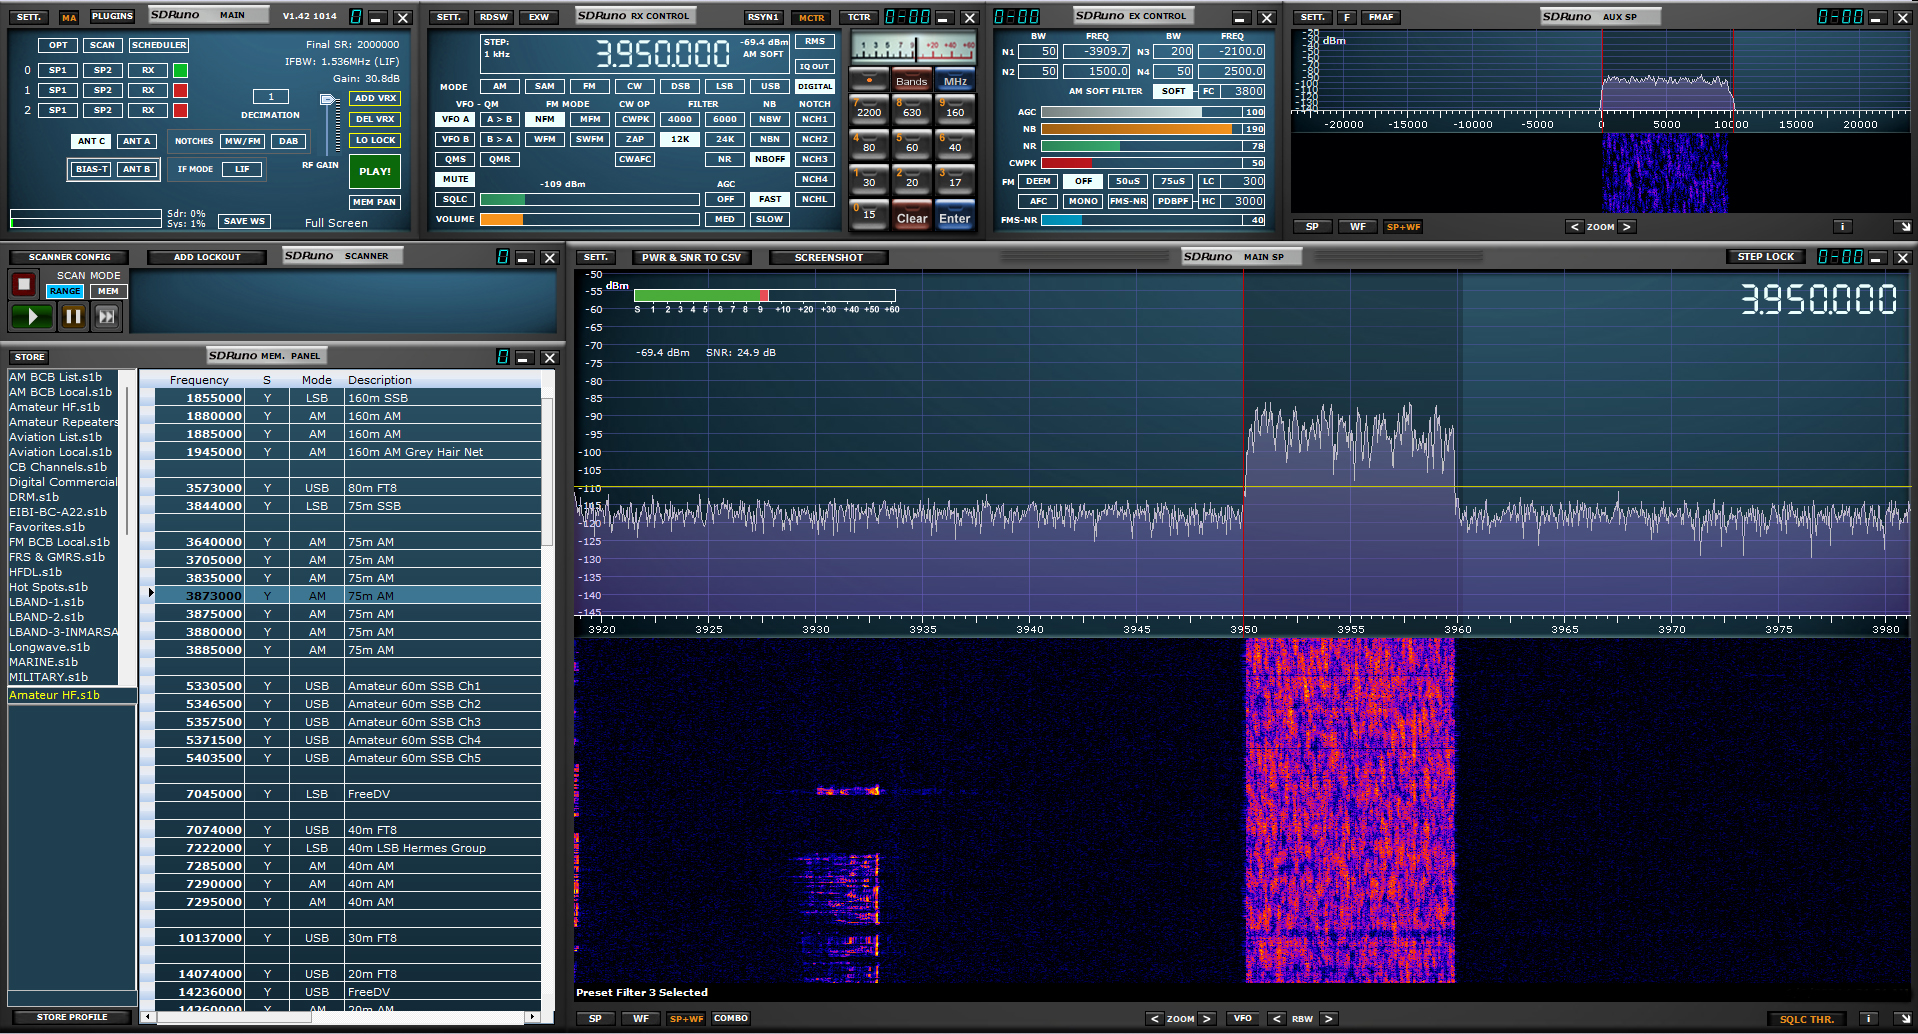This screenshot has width=1918, height=1034.
Task: Open info icon in Main SP window
Action: [x=1866, y=1019]
